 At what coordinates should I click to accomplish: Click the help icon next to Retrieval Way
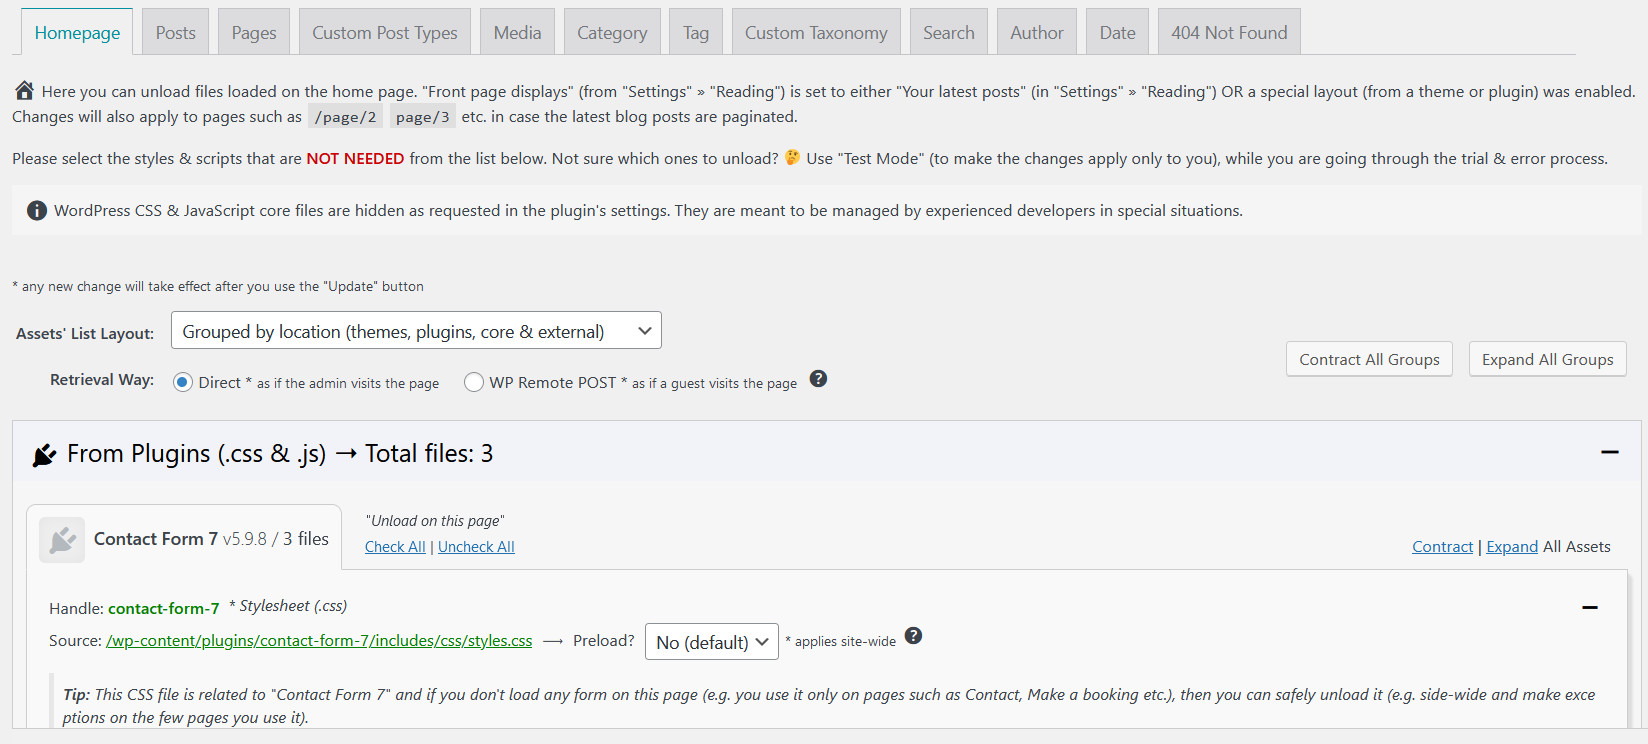(818, 379)
